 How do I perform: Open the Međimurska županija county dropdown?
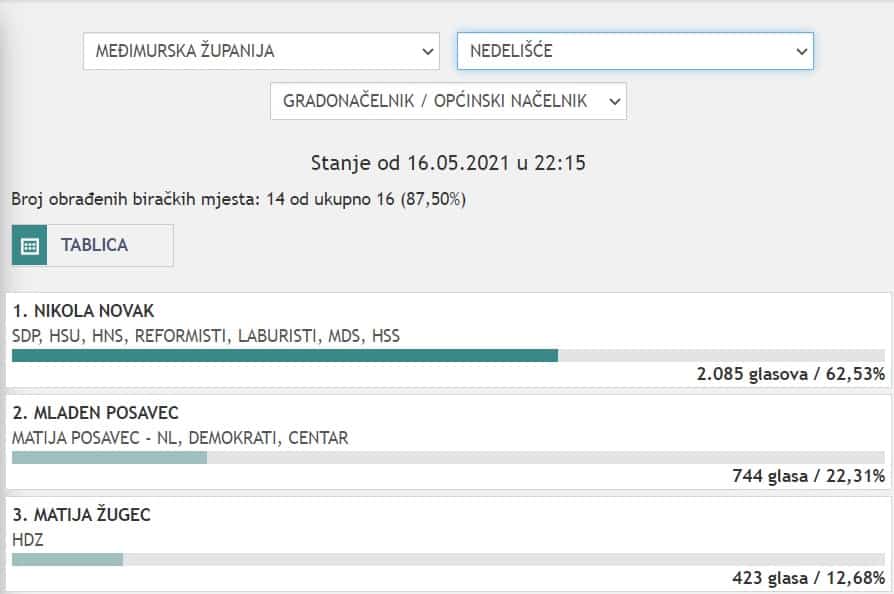pyautogui.click(x=261, y=50)
